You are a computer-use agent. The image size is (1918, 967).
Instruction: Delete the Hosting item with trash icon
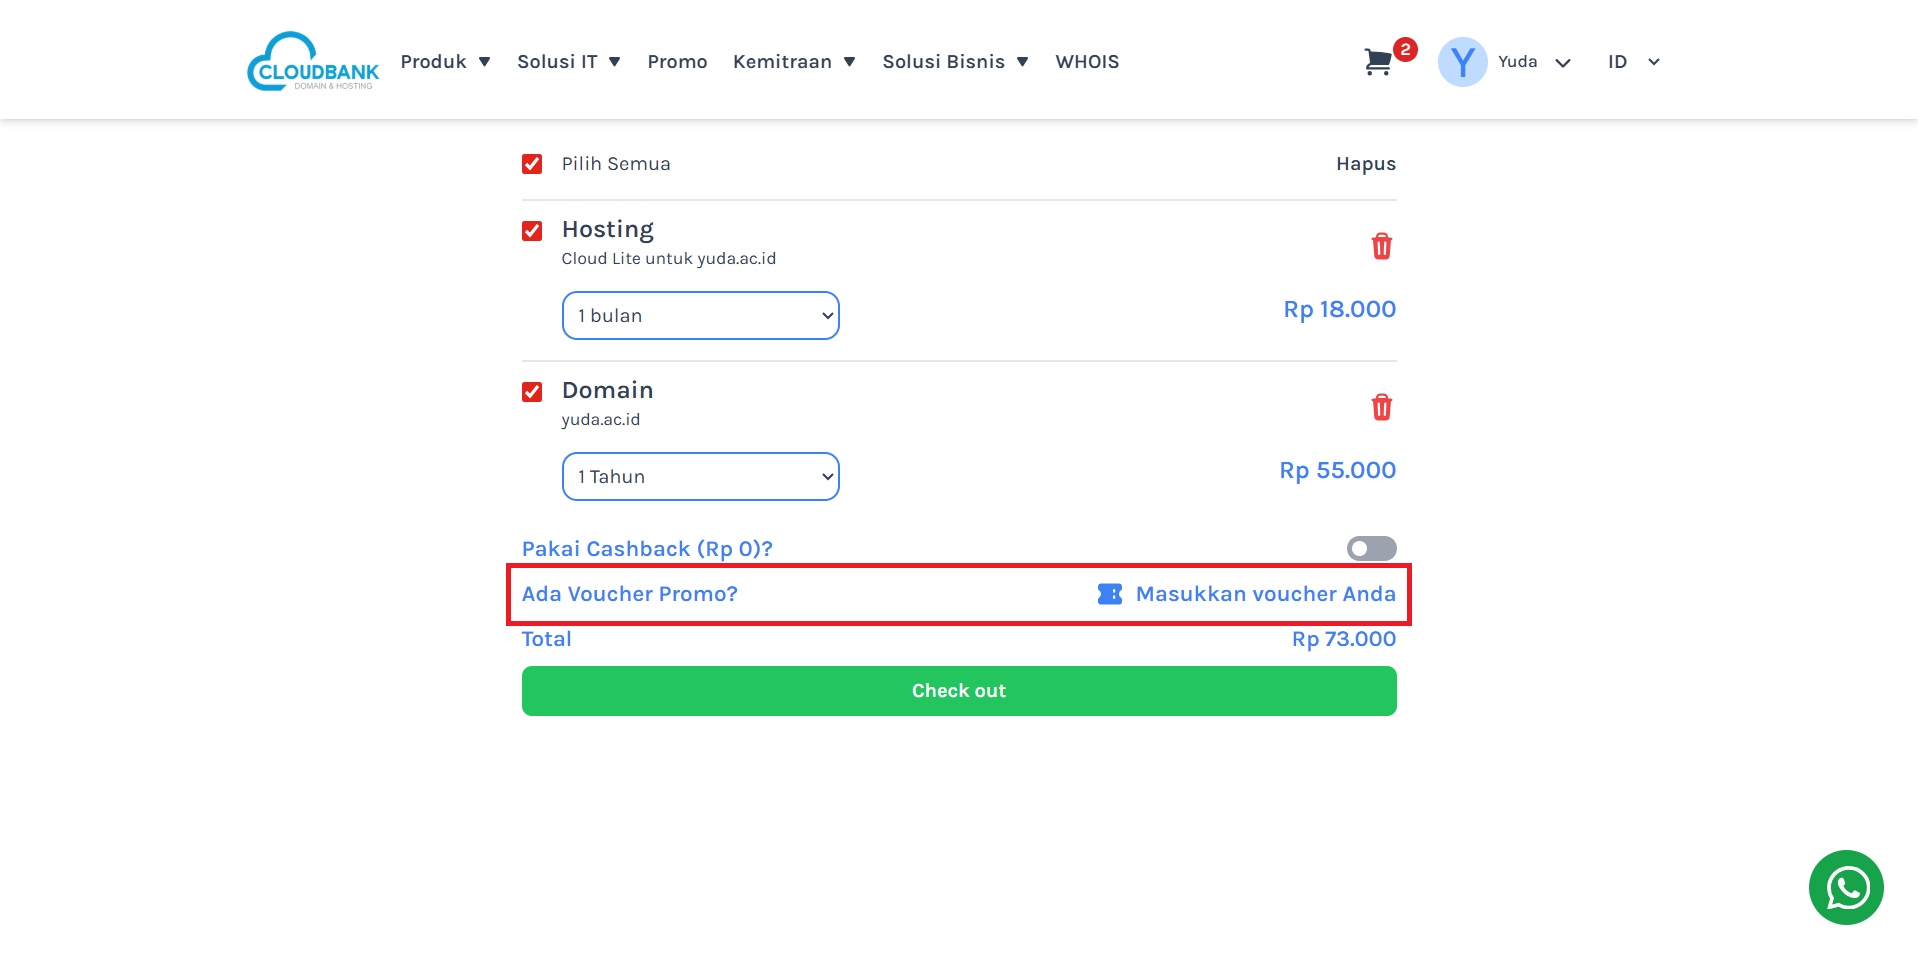(x=1381, y=246)
